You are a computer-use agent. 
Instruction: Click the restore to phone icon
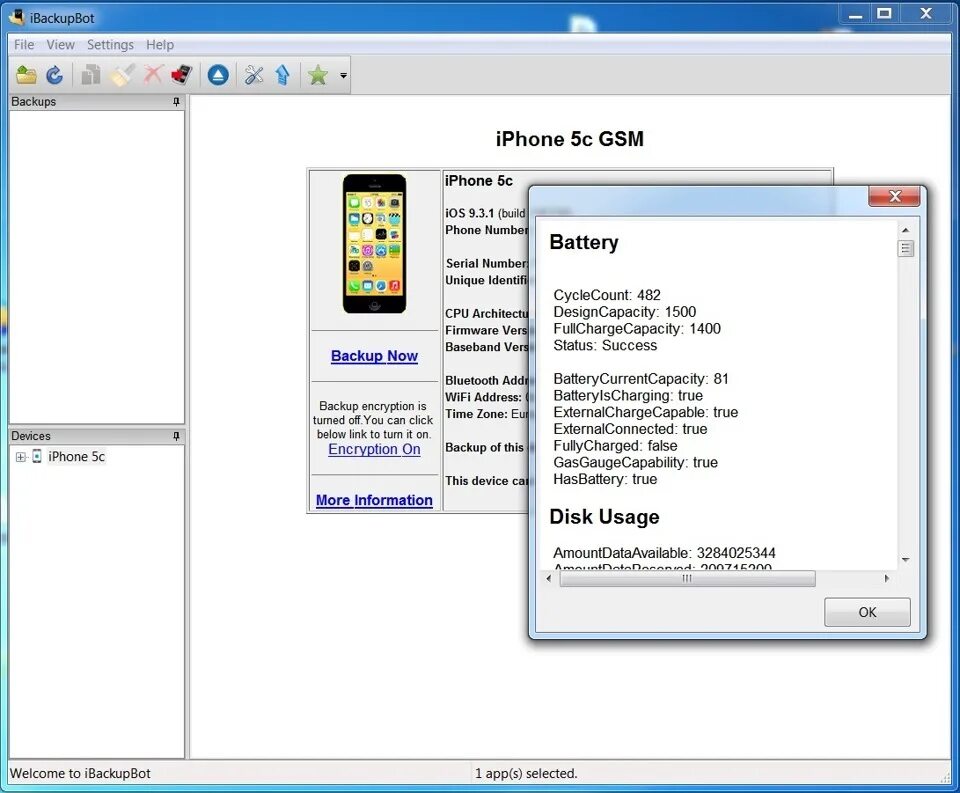(181, 75)
